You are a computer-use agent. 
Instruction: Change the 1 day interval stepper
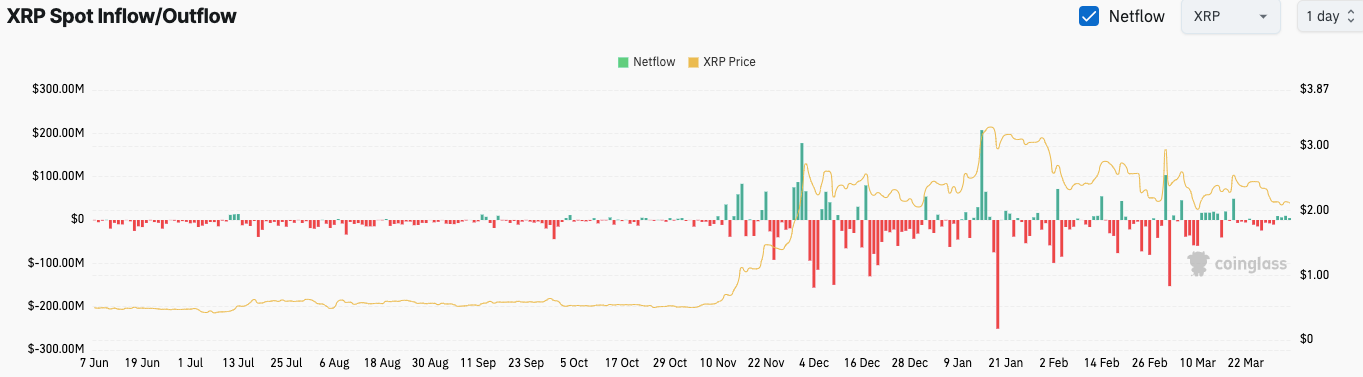(1330, 16)
